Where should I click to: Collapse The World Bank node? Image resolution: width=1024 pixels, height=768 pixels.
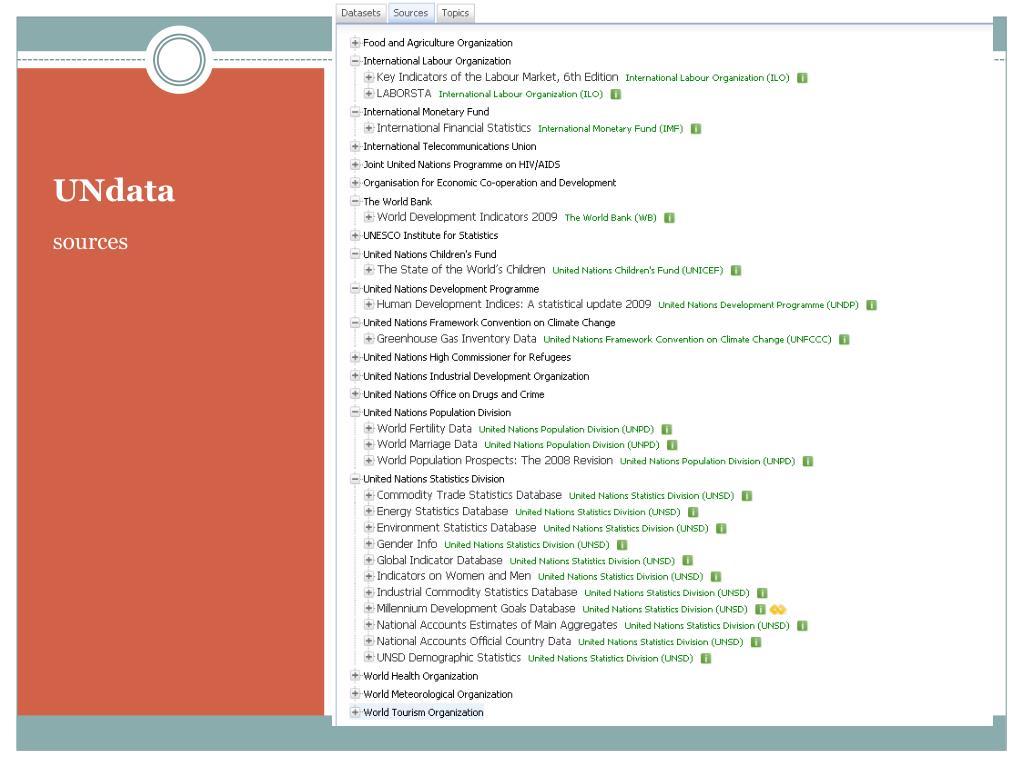coord(355,201)
